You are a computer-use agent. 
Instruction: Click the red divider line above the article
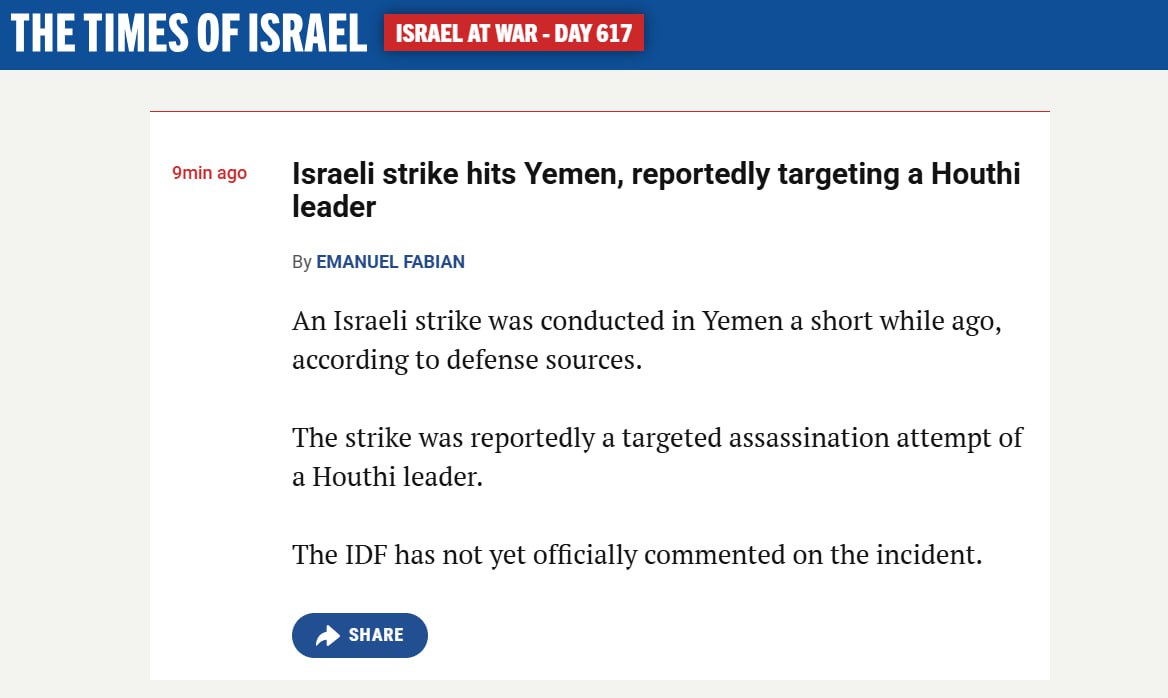pyautogui.click(x=600, y=111)
